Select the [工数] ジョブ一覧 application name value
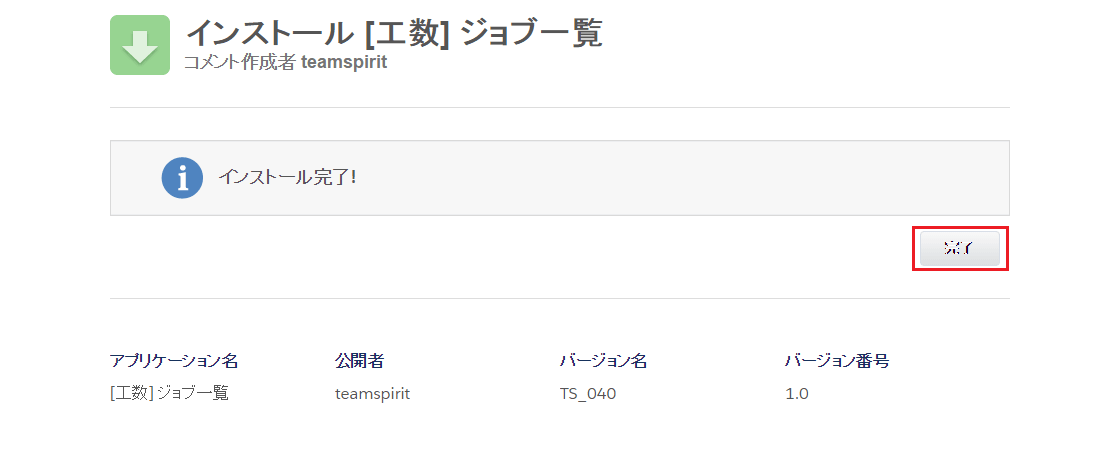This screenshot has width=1115, height=463. coord(169,393)
